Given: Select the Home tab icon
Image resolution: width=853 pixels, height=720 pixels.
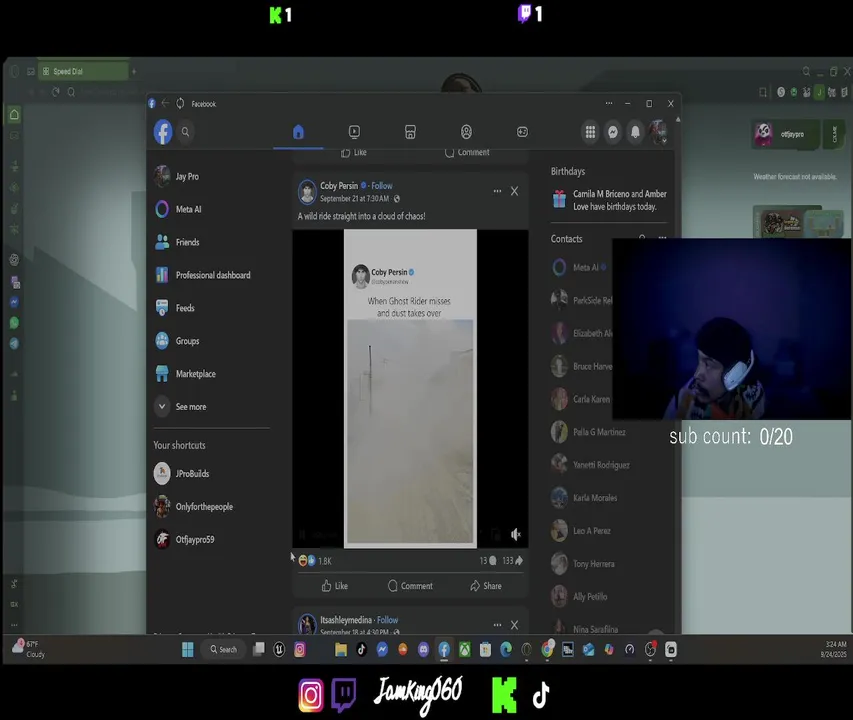Looking at the screenshot, I should pos(298,132).
